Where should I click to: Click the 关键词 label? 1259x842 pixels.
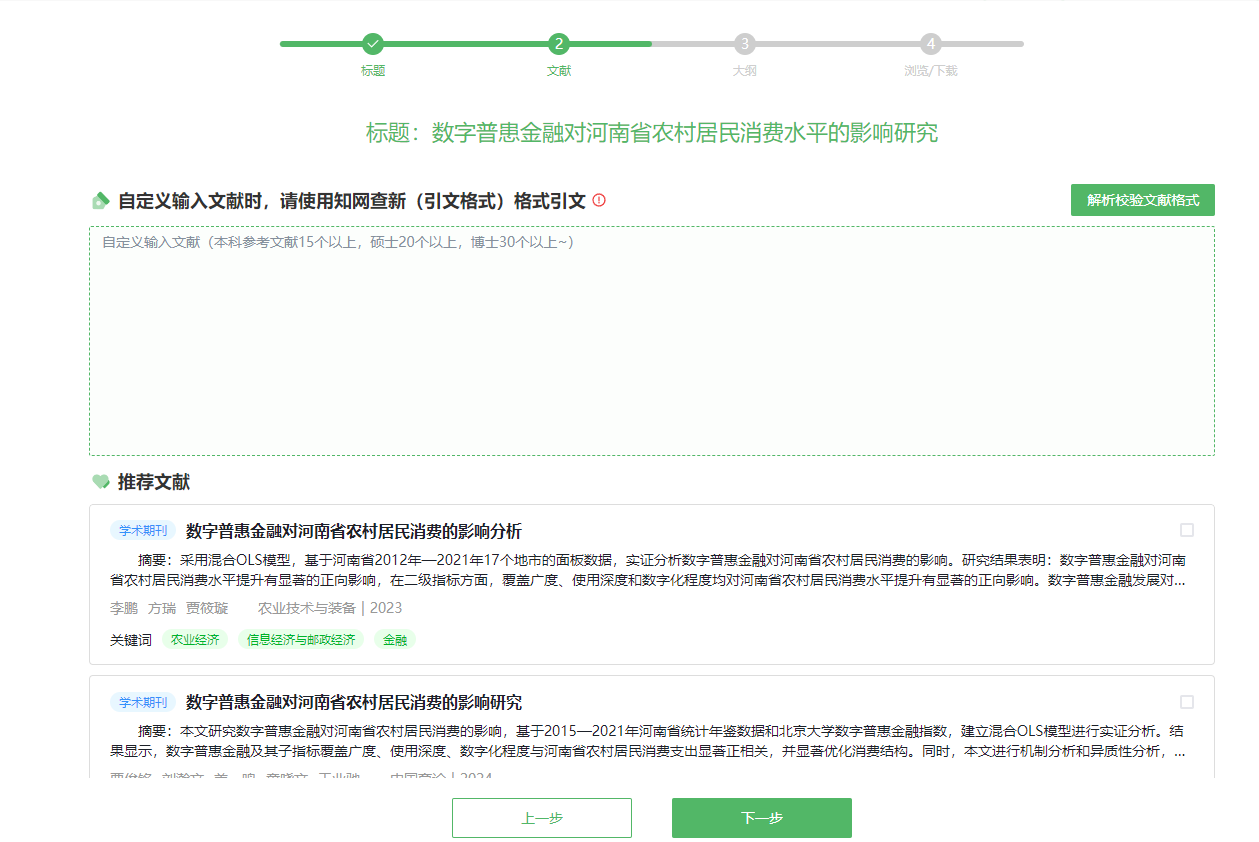(x=131, y=640)
